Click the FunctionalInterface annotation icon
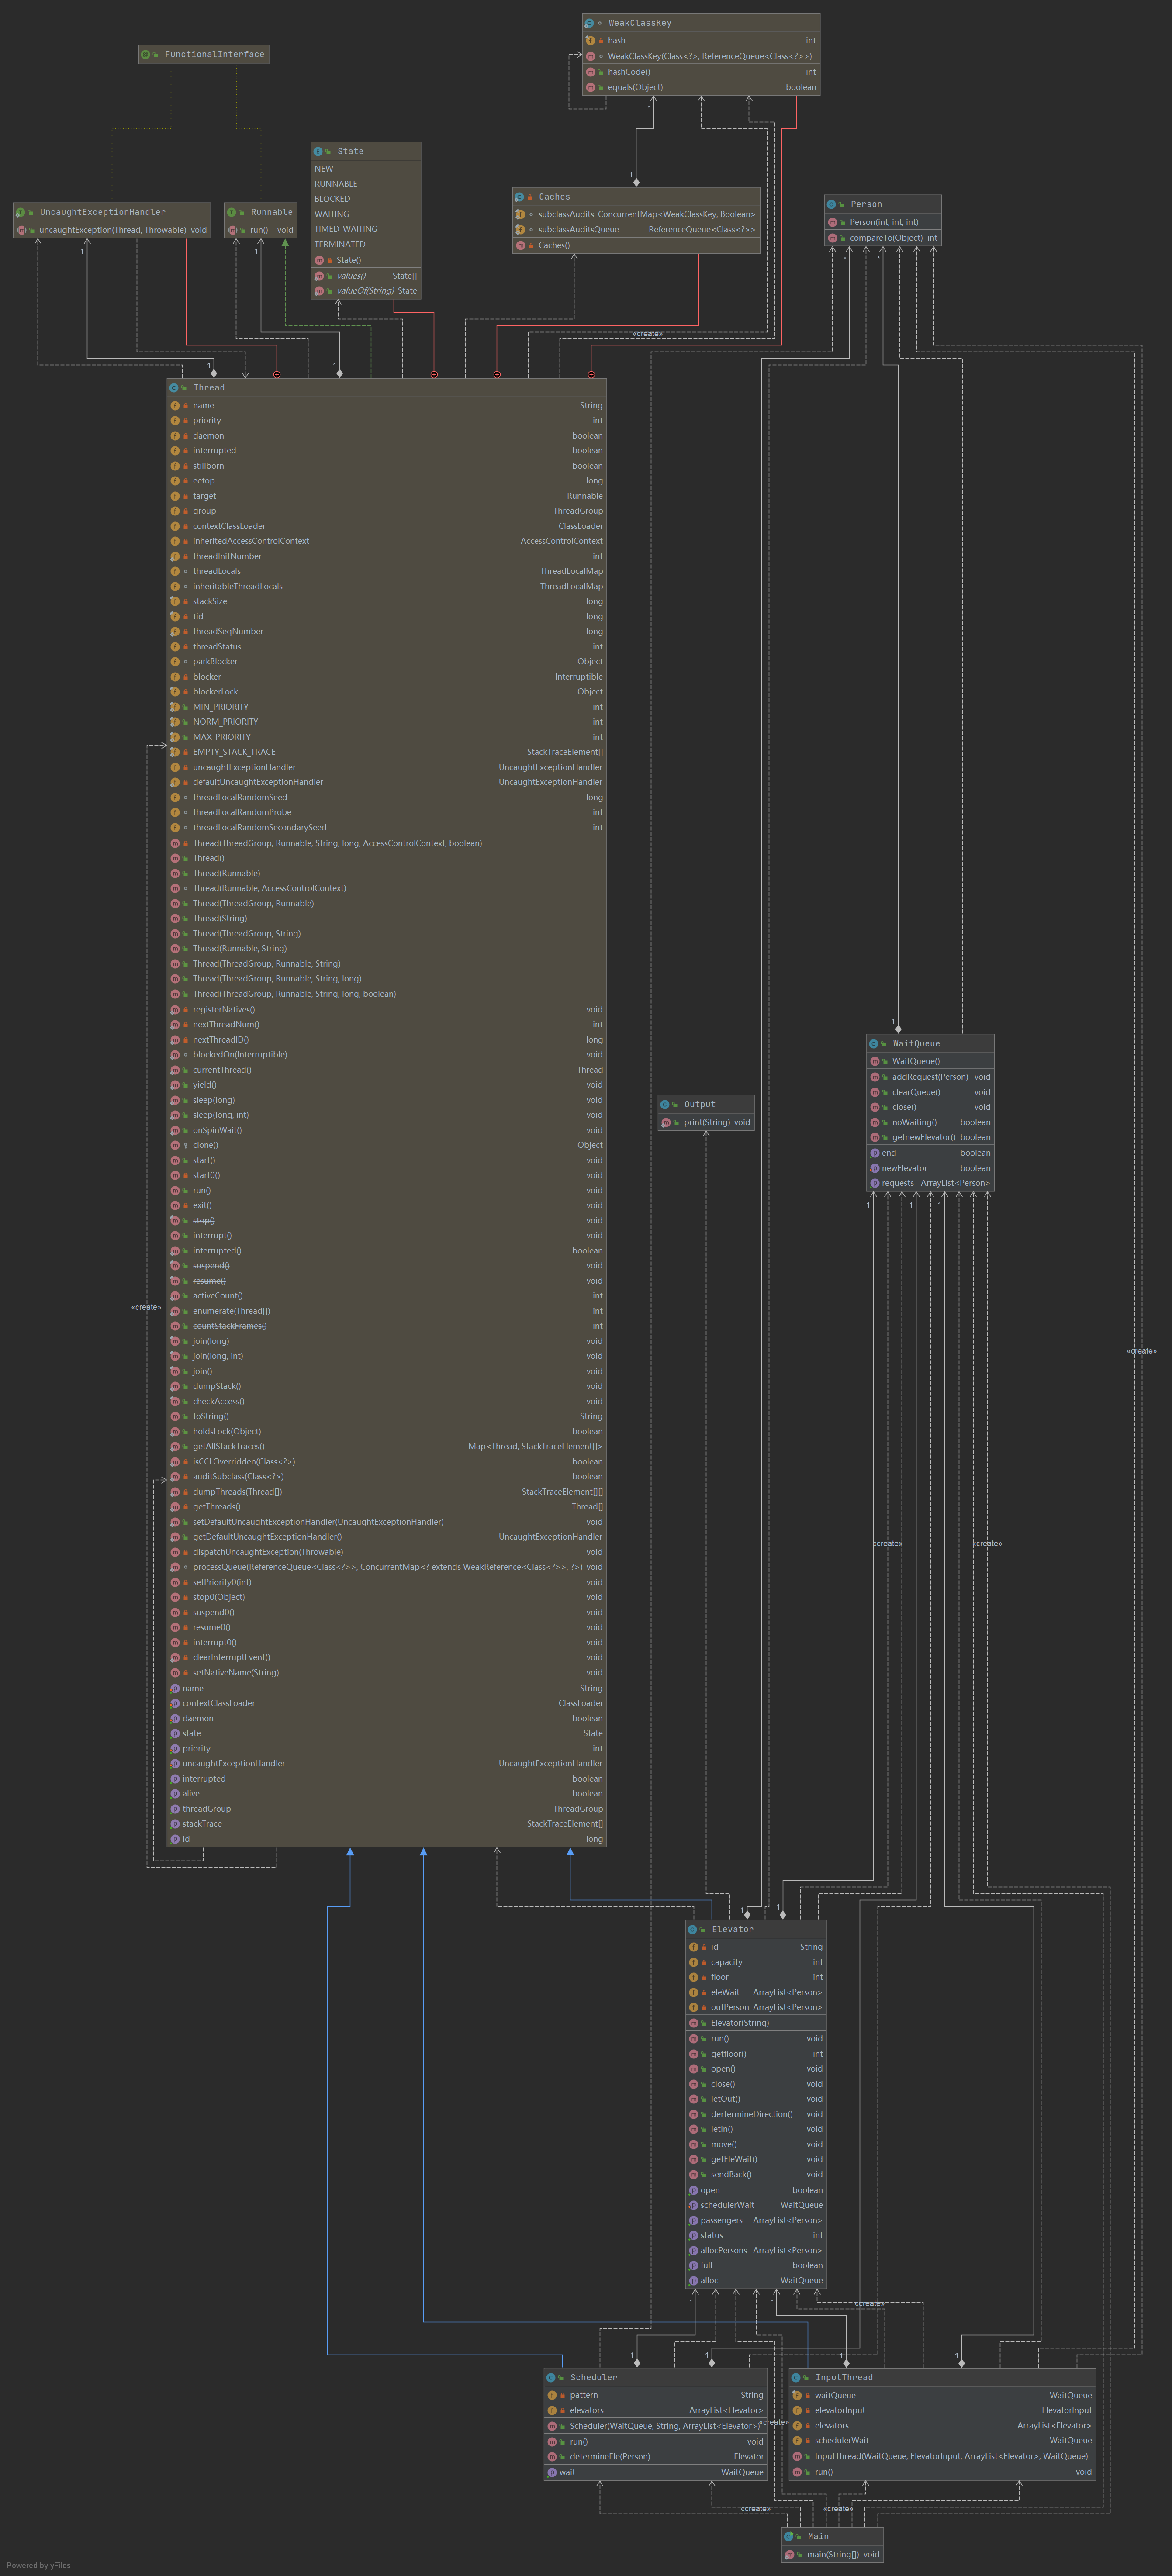Image resolution: width=1172 pixels, height=2576 pixels. (x=146, y=54)
